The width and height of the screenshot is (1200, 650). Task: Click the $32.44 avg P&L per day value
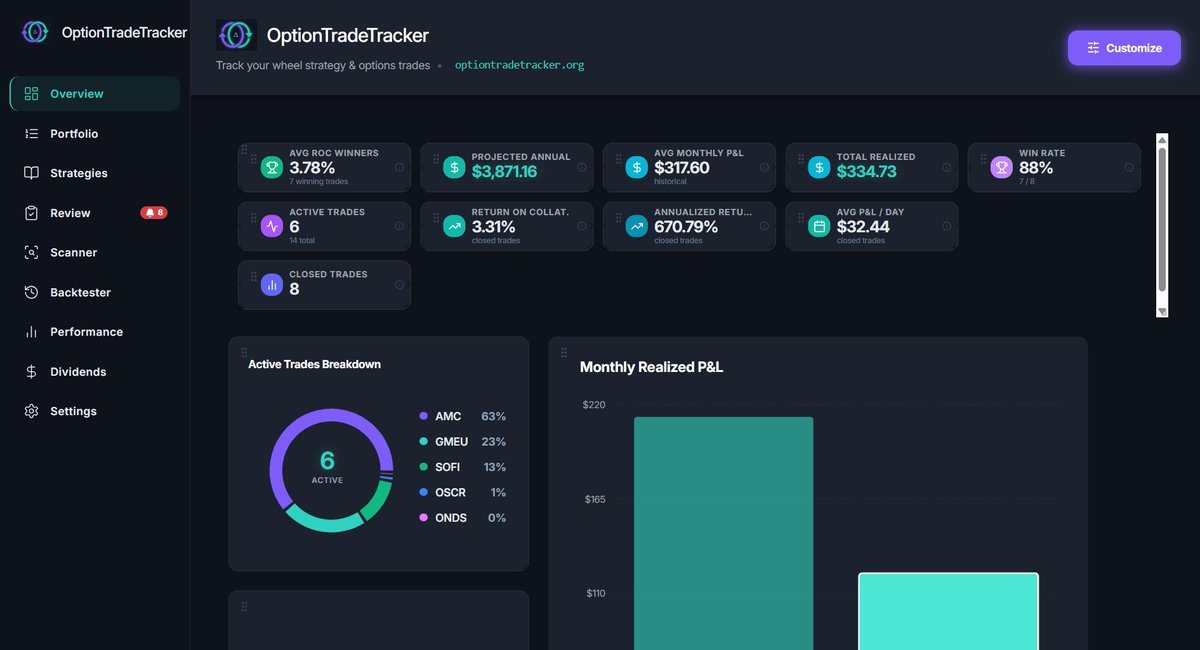tap(863, 227)
